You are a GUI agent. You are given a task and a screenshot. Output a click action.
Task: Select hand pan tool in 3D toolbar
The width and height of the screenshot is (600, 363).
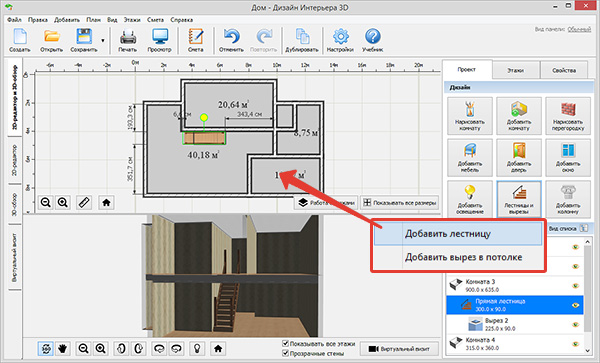(62, 348)
